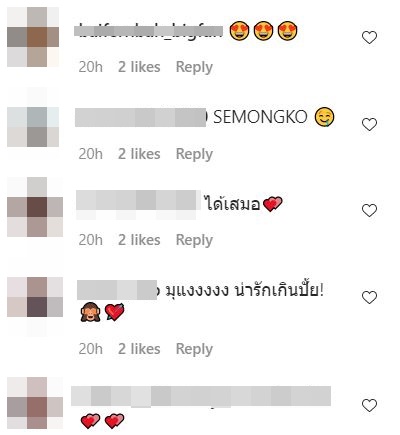Viewport: 400px width, 435px height.
Task: Open the avatar beside the monkey emoji comment
Action: coord(35,297)
